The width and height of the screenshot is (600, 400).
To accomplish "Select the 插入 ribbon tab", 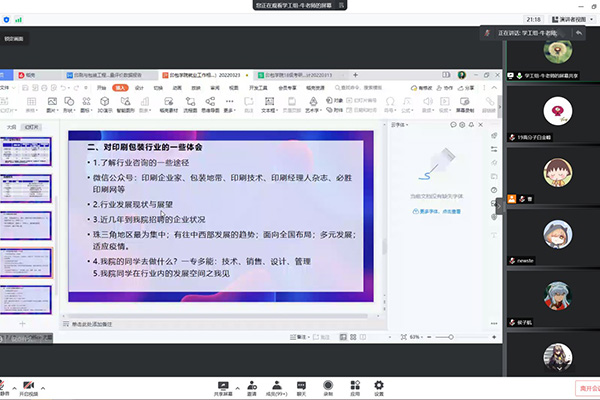I will (119, 87).
